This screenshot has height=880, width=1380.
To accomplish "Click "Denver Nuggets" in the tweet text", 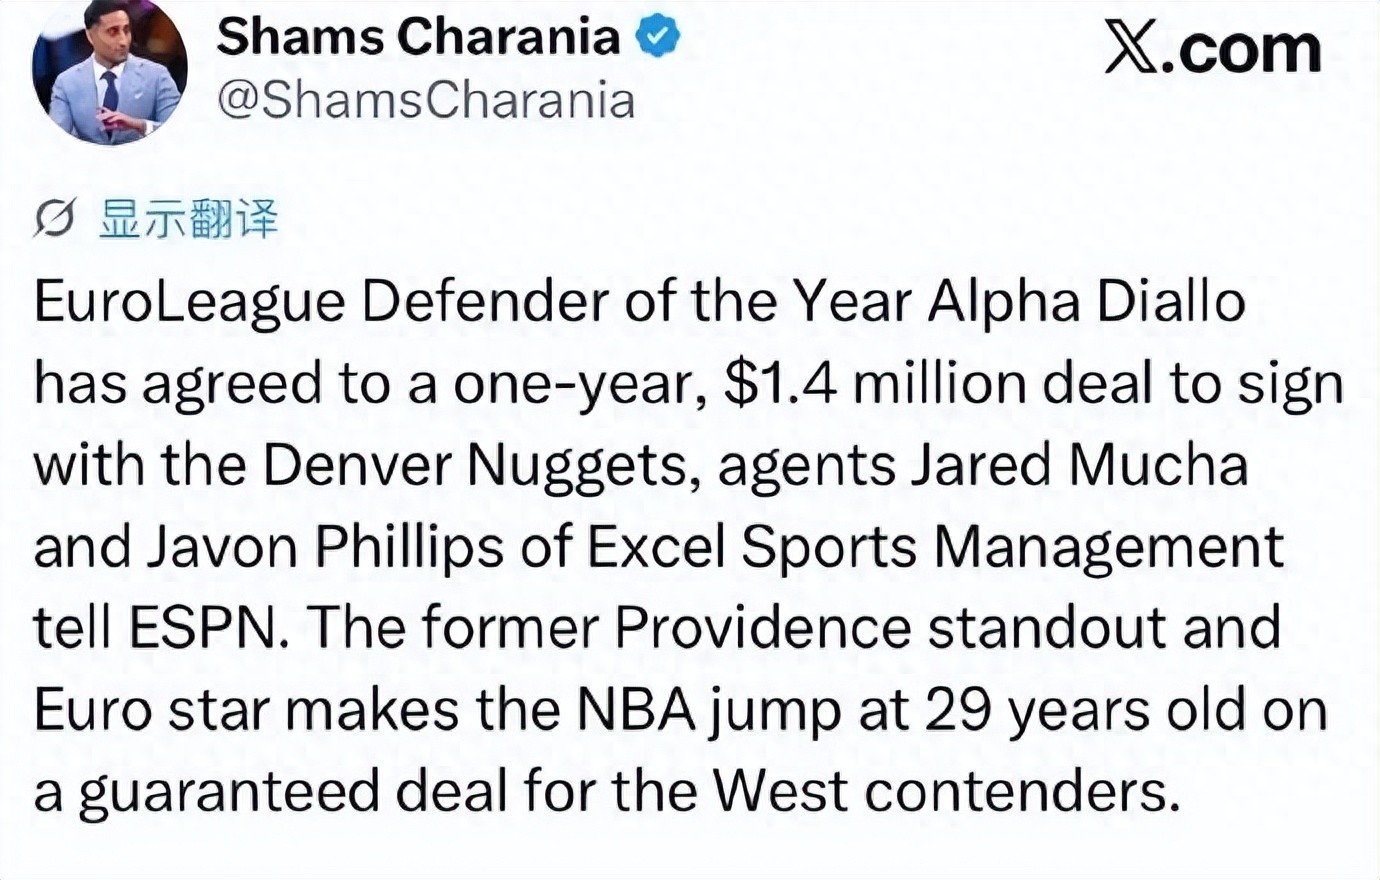I will click(481, 466).
